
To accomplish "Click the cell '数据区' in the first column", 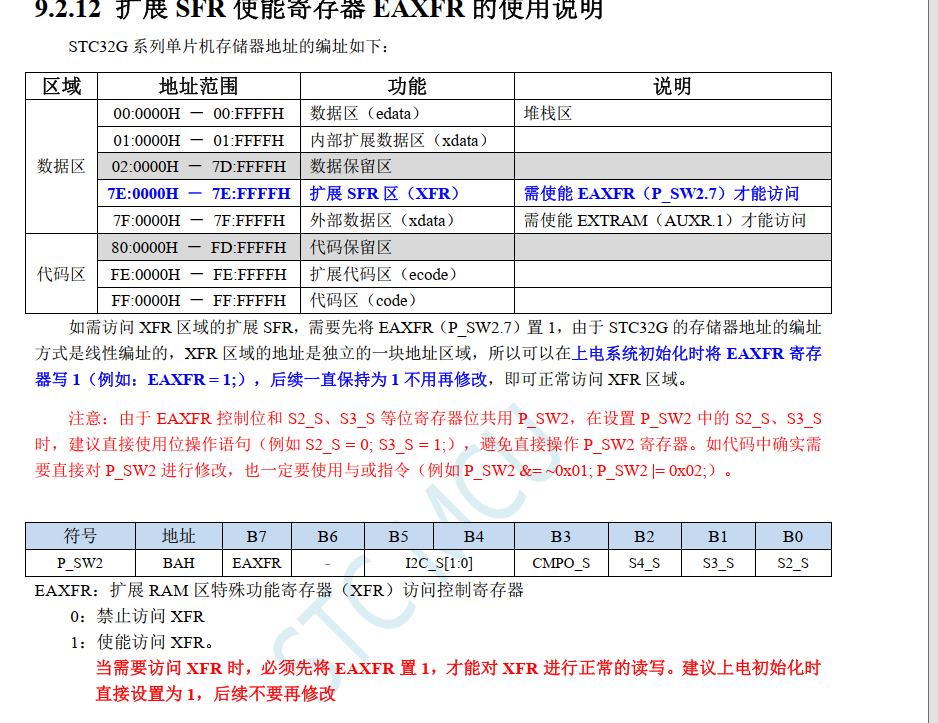I will click(61, 166).
